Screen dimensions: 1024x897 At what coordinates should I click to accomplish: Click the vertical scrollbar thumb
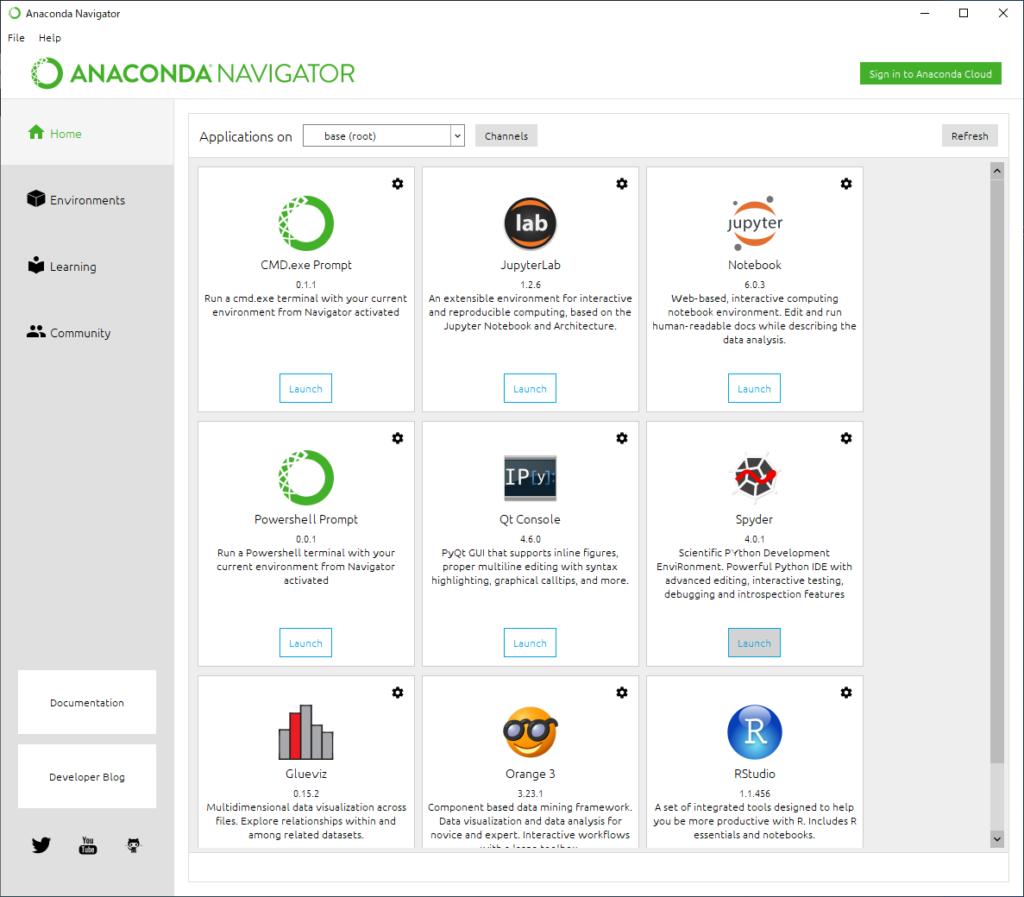(997, 471)
